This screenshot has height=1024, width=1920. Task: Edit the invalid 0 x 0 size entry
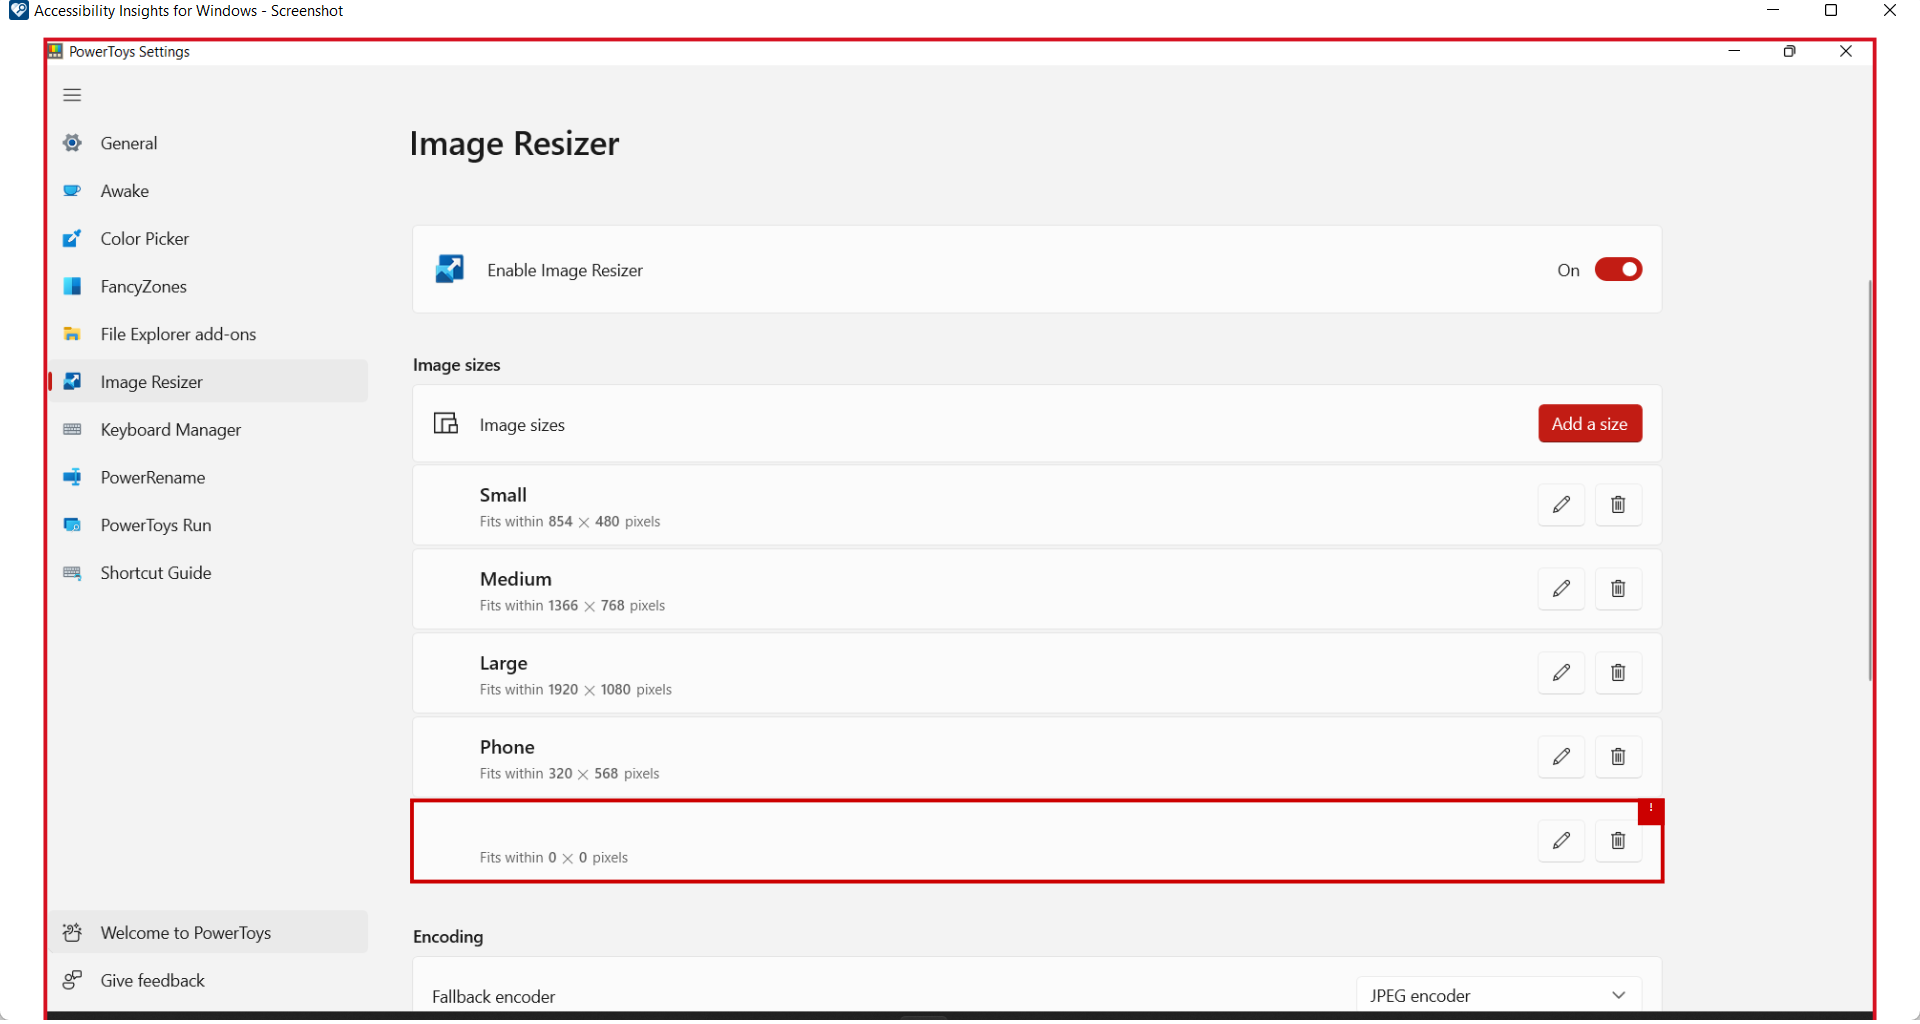(x=1561, y=841)
